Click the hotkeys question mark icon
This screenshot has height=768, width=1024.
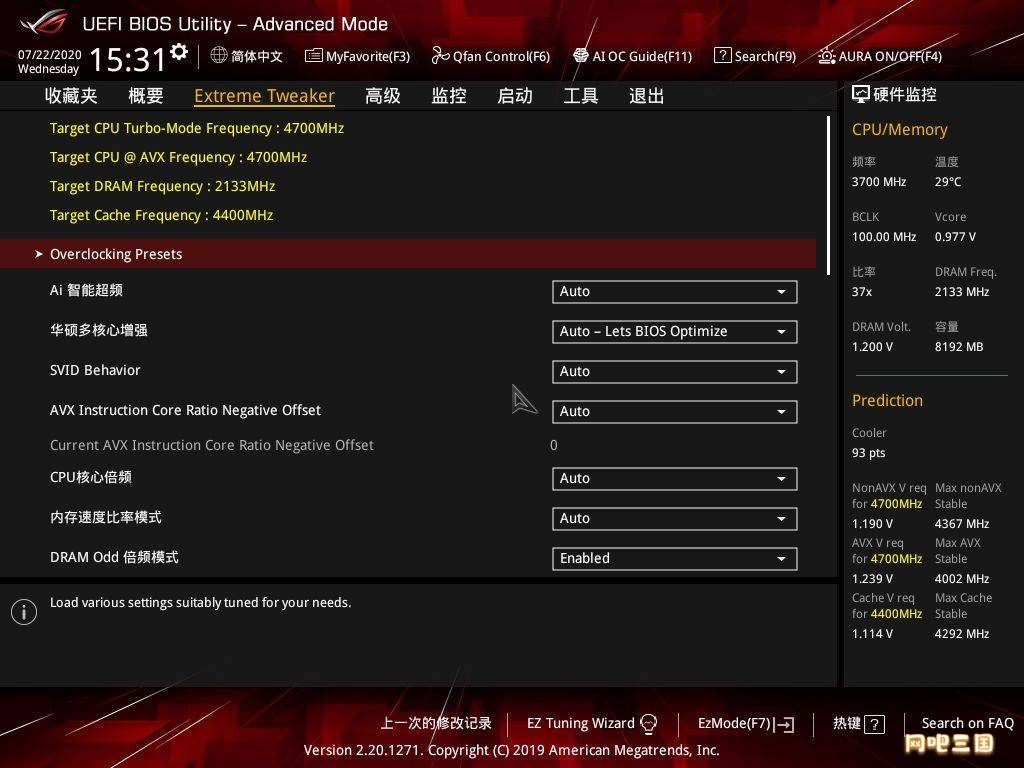[x=874, y=724]
